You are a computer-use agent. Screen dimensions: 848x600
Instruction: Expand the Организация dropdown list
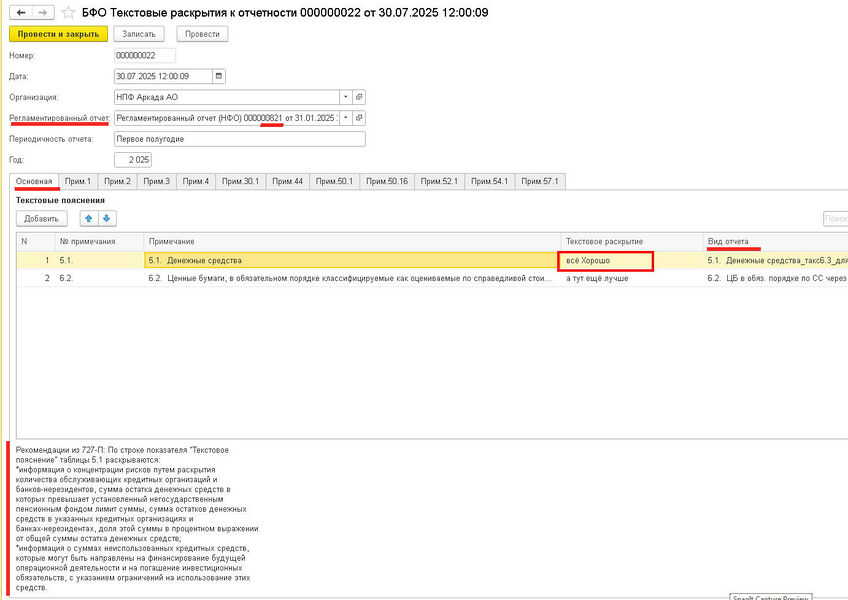(345, 97)
